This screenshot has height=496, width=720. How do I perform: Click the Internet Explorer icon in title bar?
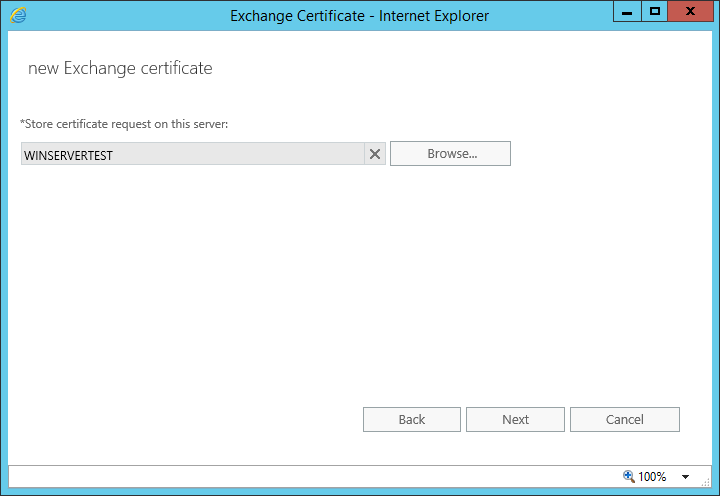18,15
